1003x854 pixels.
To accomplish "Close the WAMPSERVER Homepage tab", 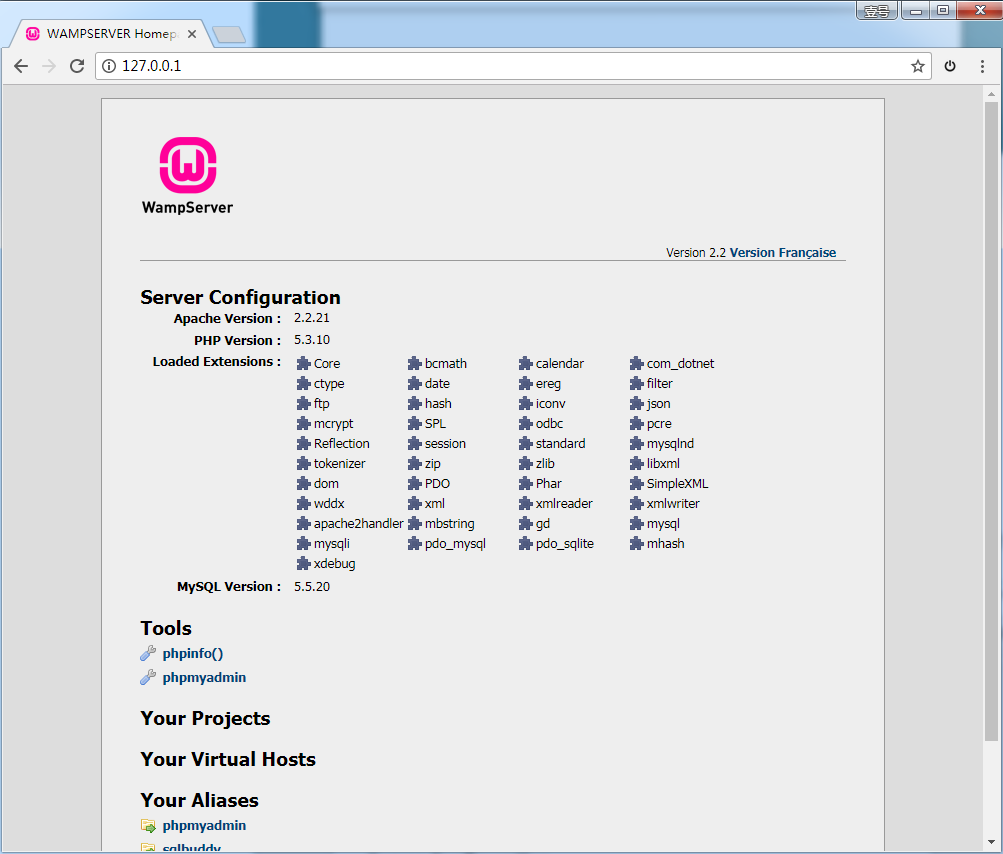I will 192,34.
